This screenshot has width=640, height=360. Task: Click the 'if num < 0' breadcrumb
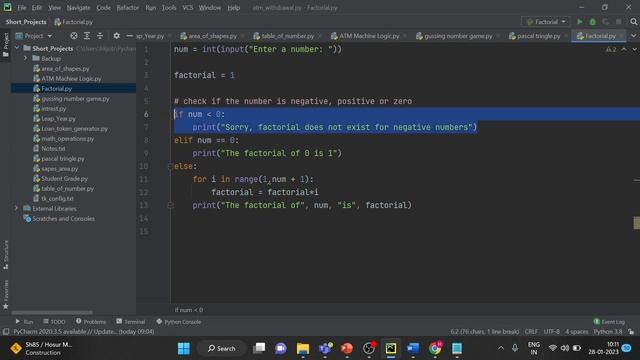pyautogui.click(x=189, y=310)
